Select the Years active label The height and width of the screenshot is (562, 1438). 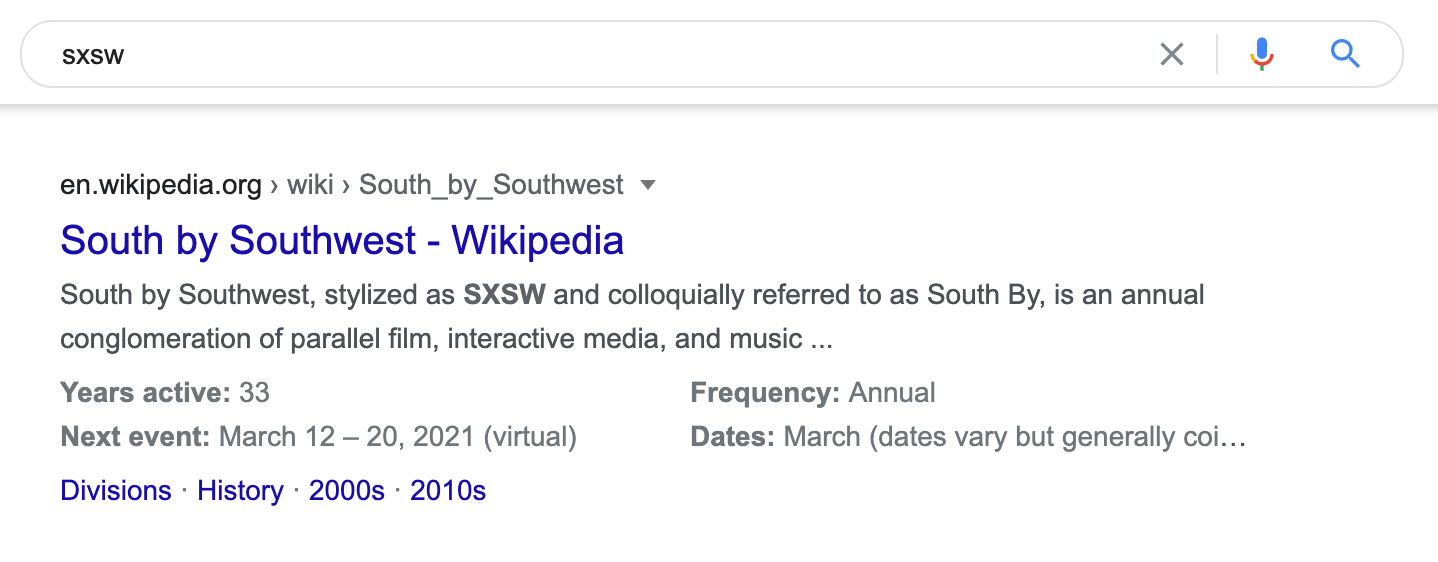[146, 392]
